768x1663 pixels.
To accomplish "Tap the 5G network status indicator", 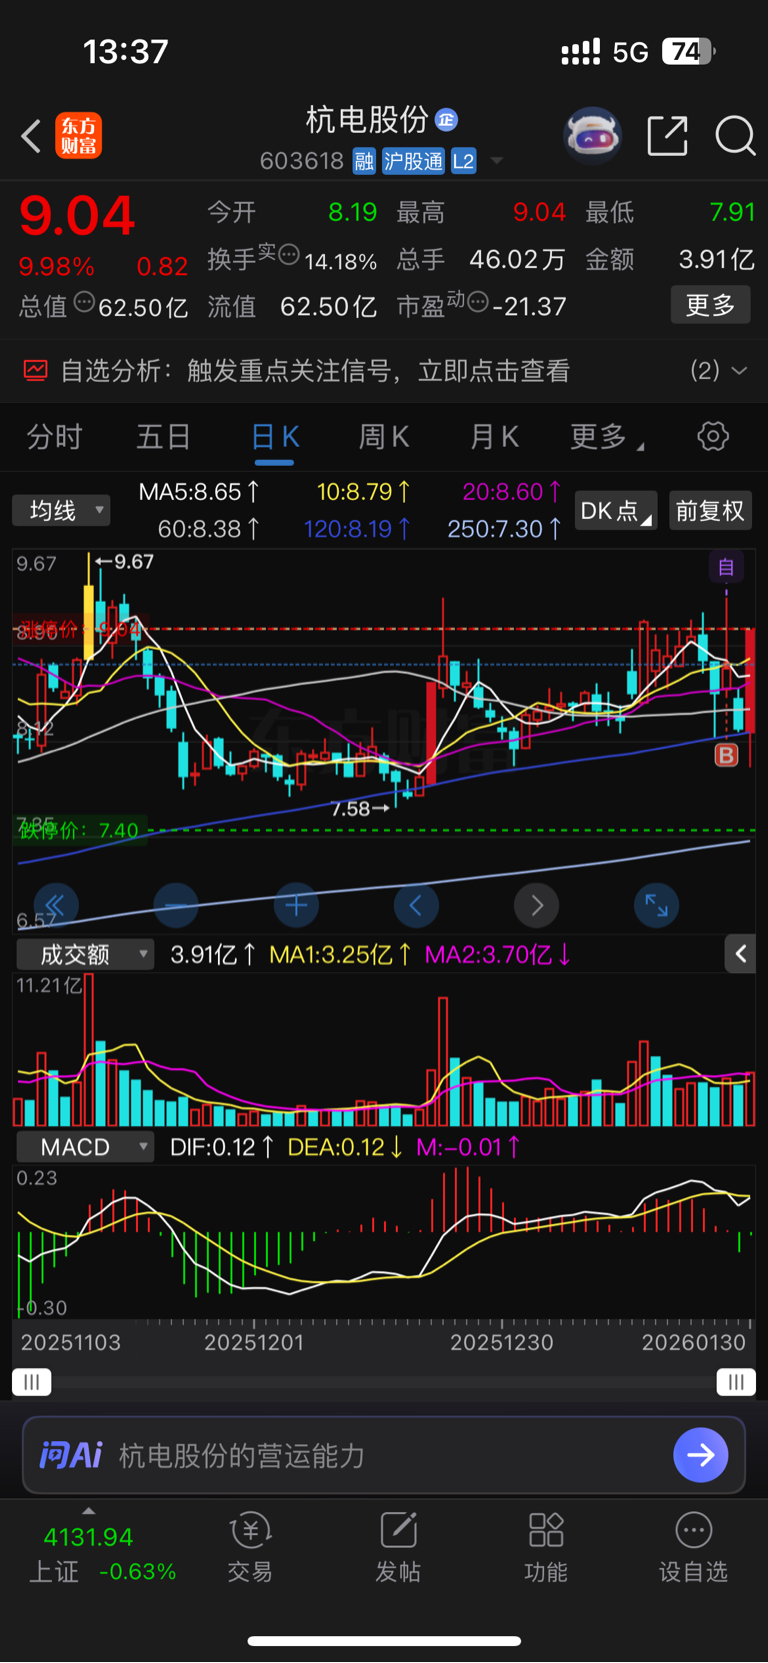I will [630, 52].
